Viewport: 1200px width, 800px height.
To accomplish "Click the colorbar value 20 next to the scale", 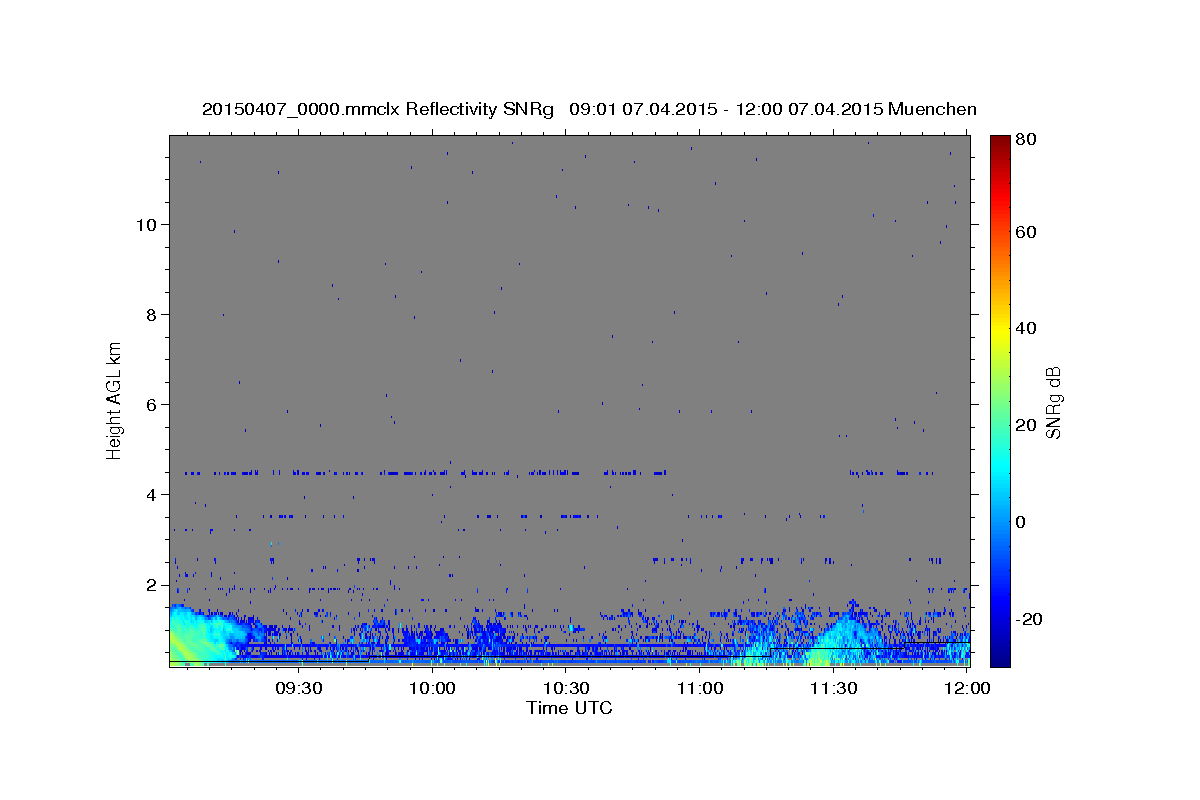I will [x=1025, y=425].
